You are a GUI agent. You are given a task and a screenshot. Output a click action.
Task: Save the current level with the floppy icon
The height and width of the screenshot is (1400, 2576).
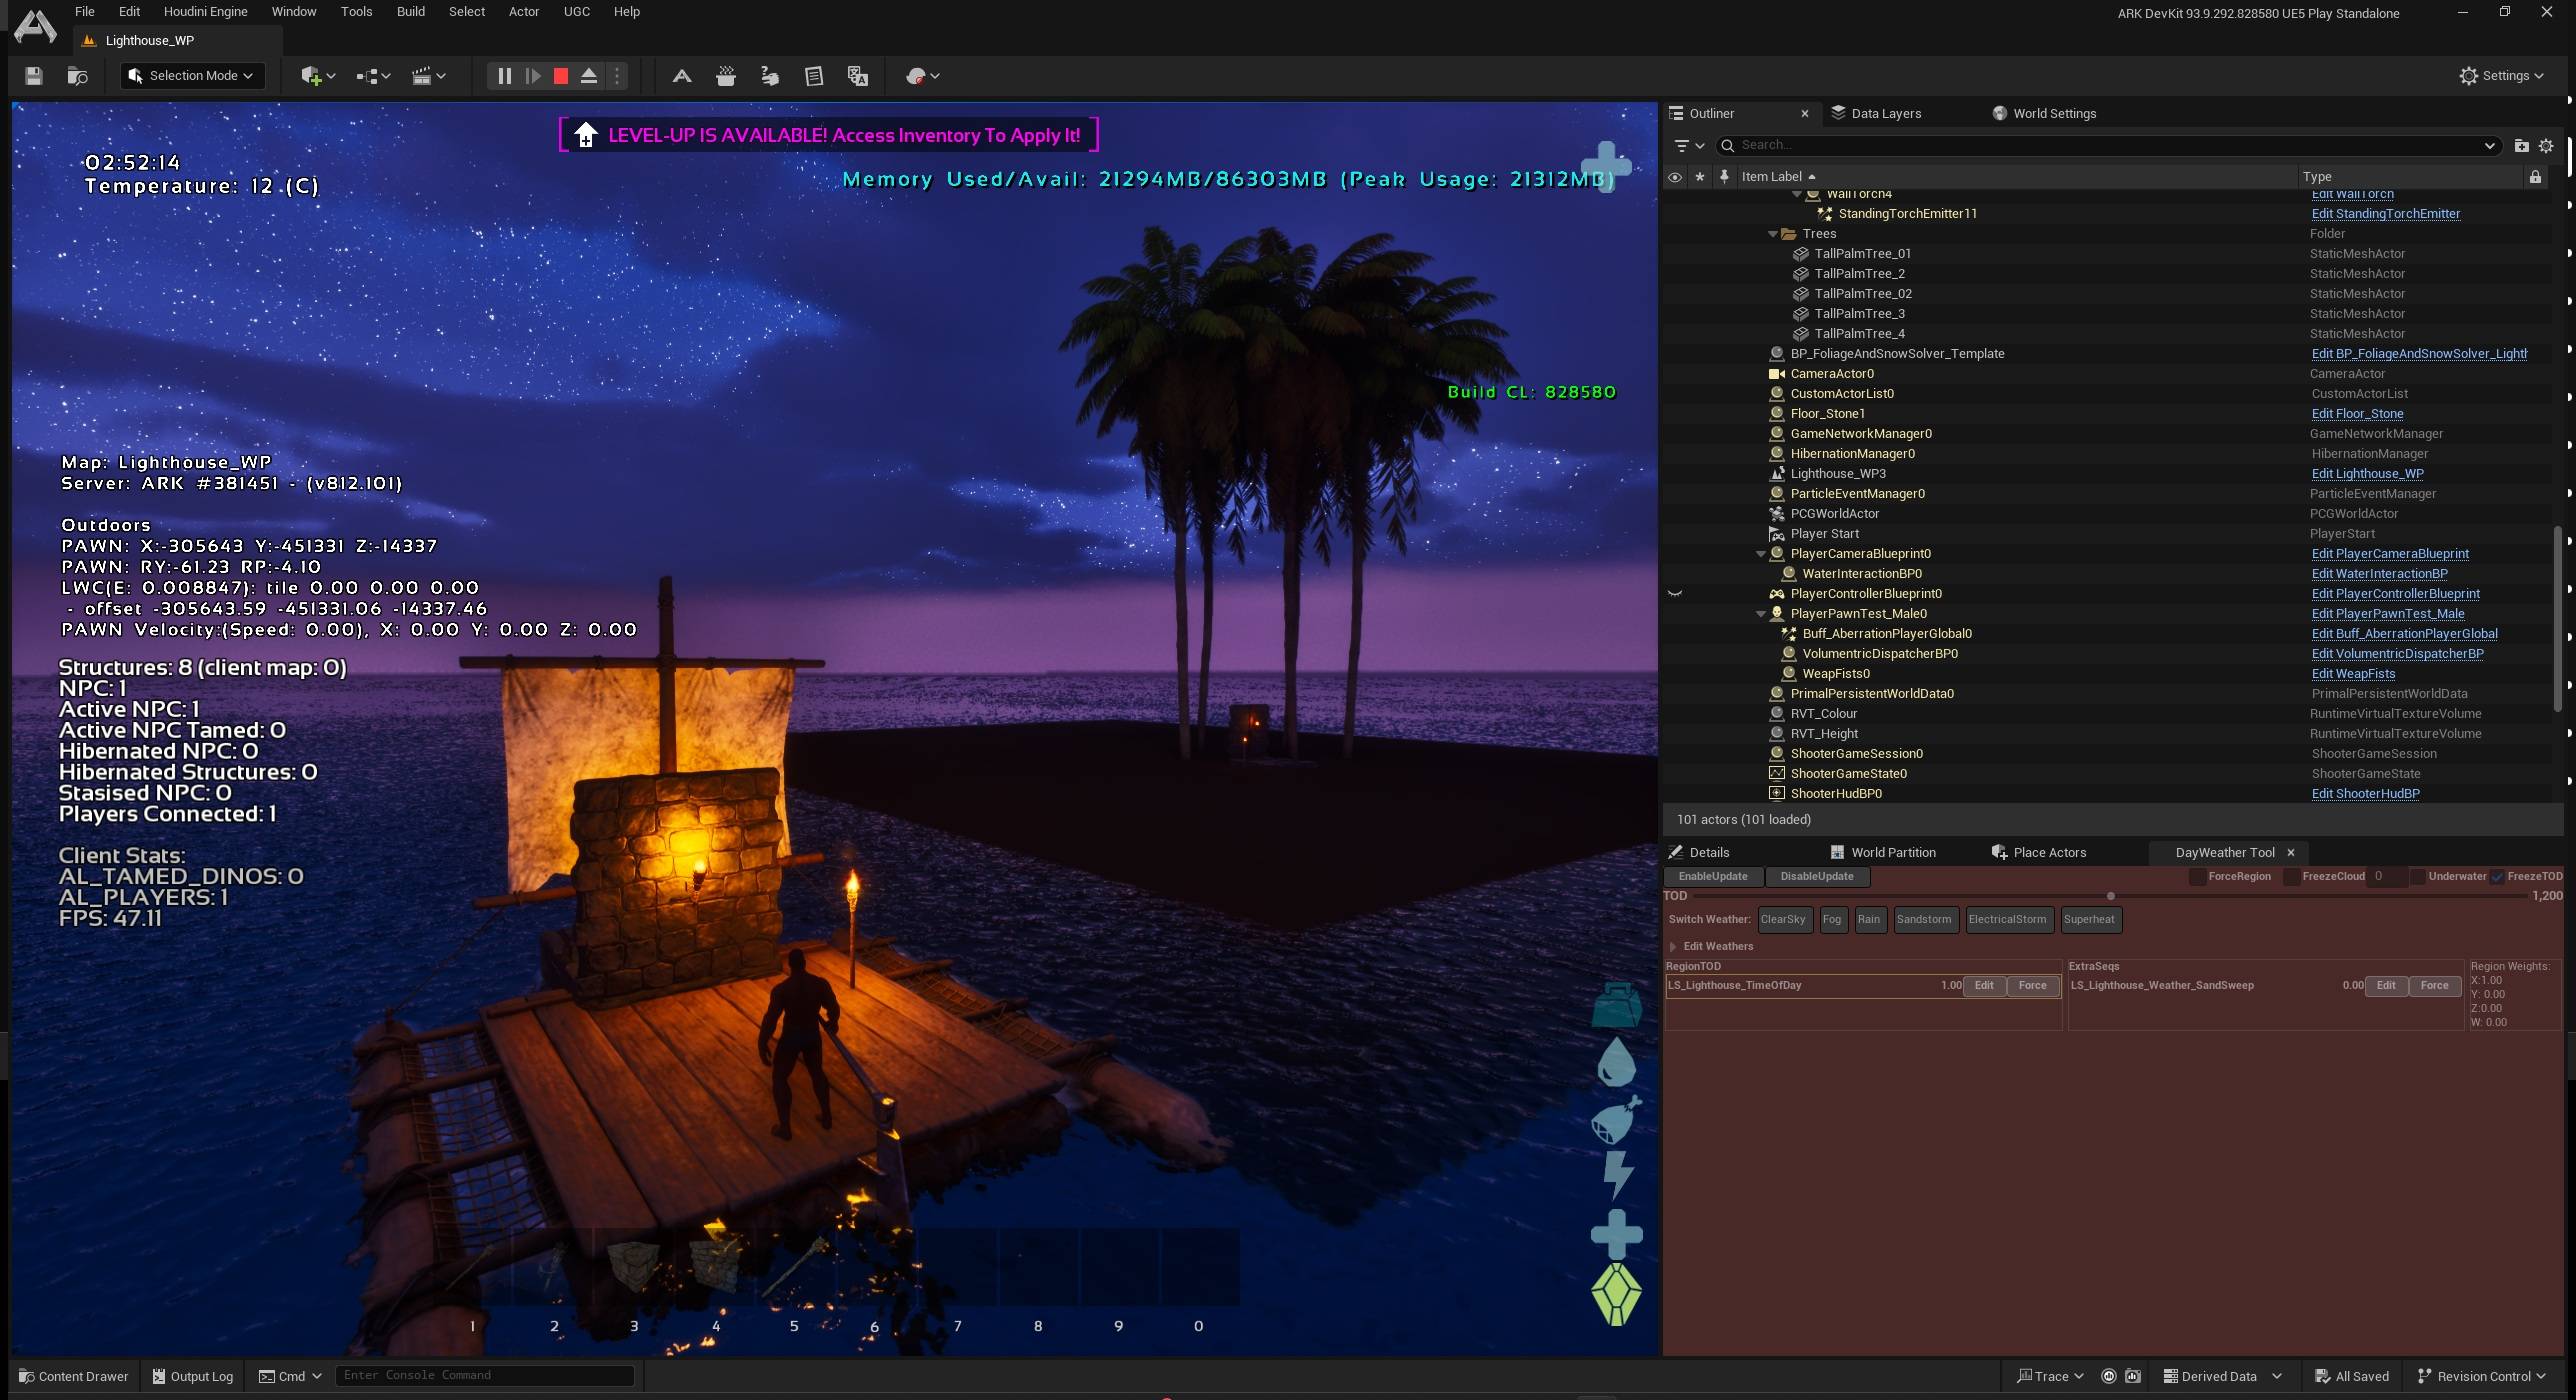(33, 76)
